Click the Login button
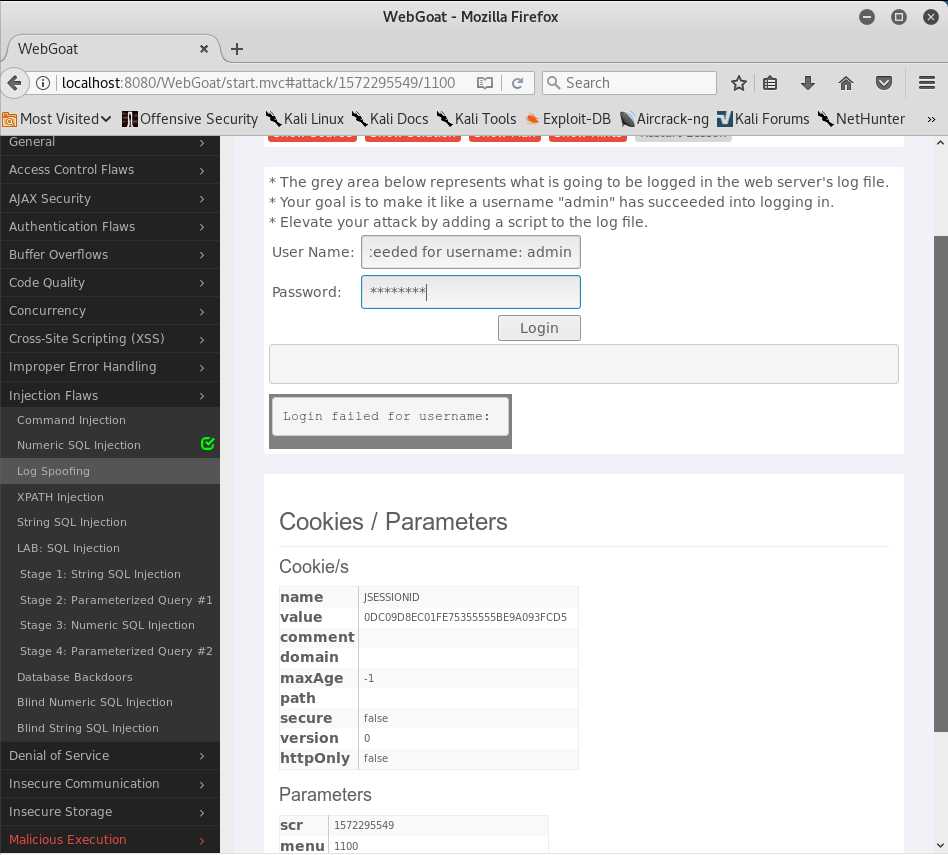This screenshot has height=855, width=948. point(539,328)
